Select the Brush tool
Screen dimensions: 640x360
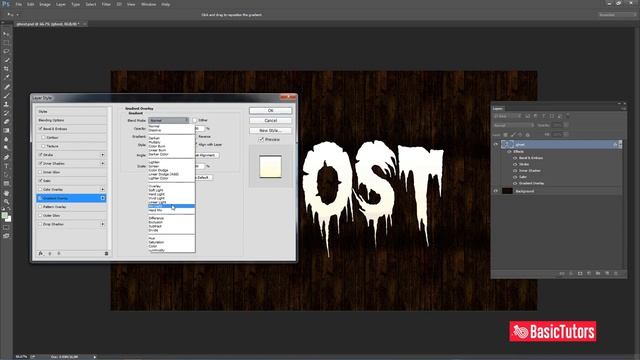pos(6,96)
